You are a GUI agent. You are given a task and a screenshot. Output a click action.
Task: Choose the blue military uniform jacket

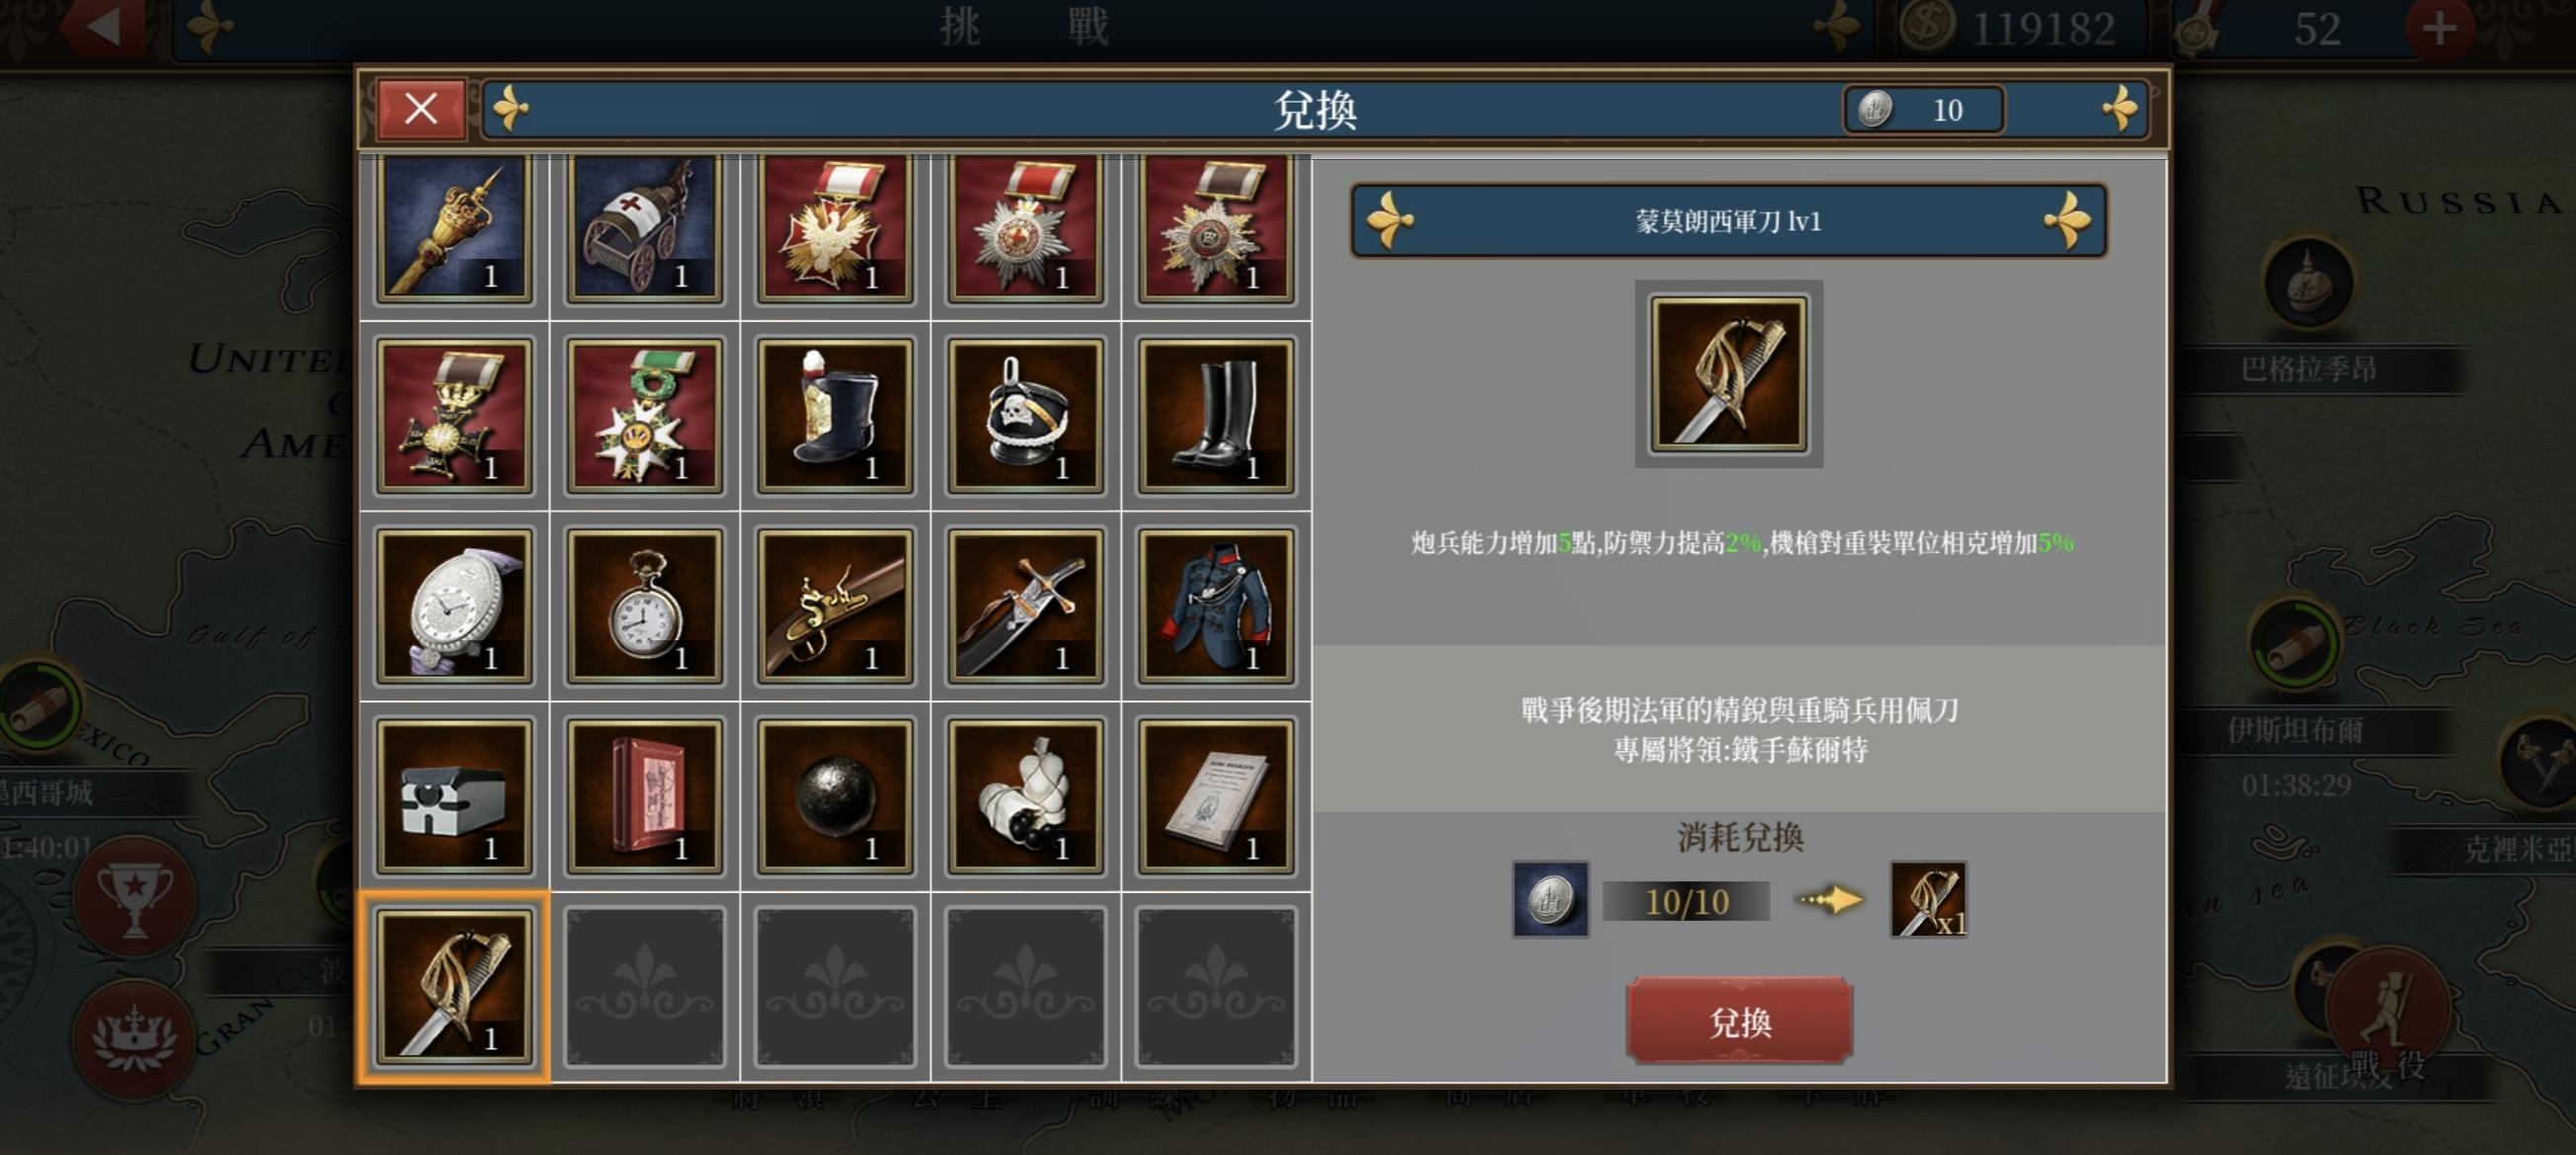(x=1215, y=606)
